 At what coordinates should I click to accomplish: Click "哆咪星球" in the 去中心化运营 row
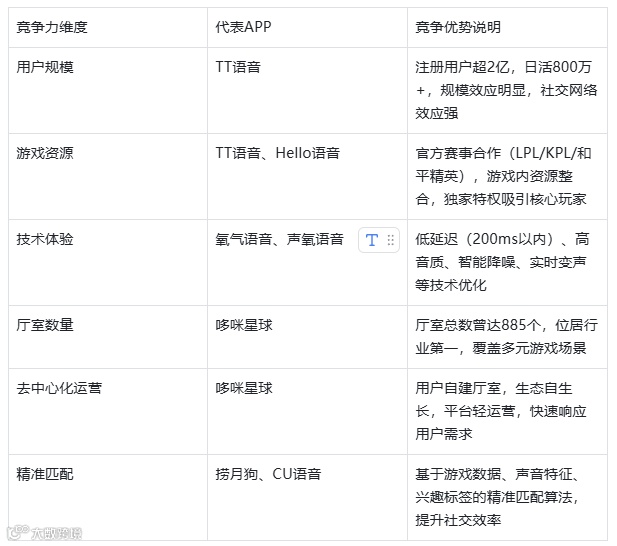[244, 388]
